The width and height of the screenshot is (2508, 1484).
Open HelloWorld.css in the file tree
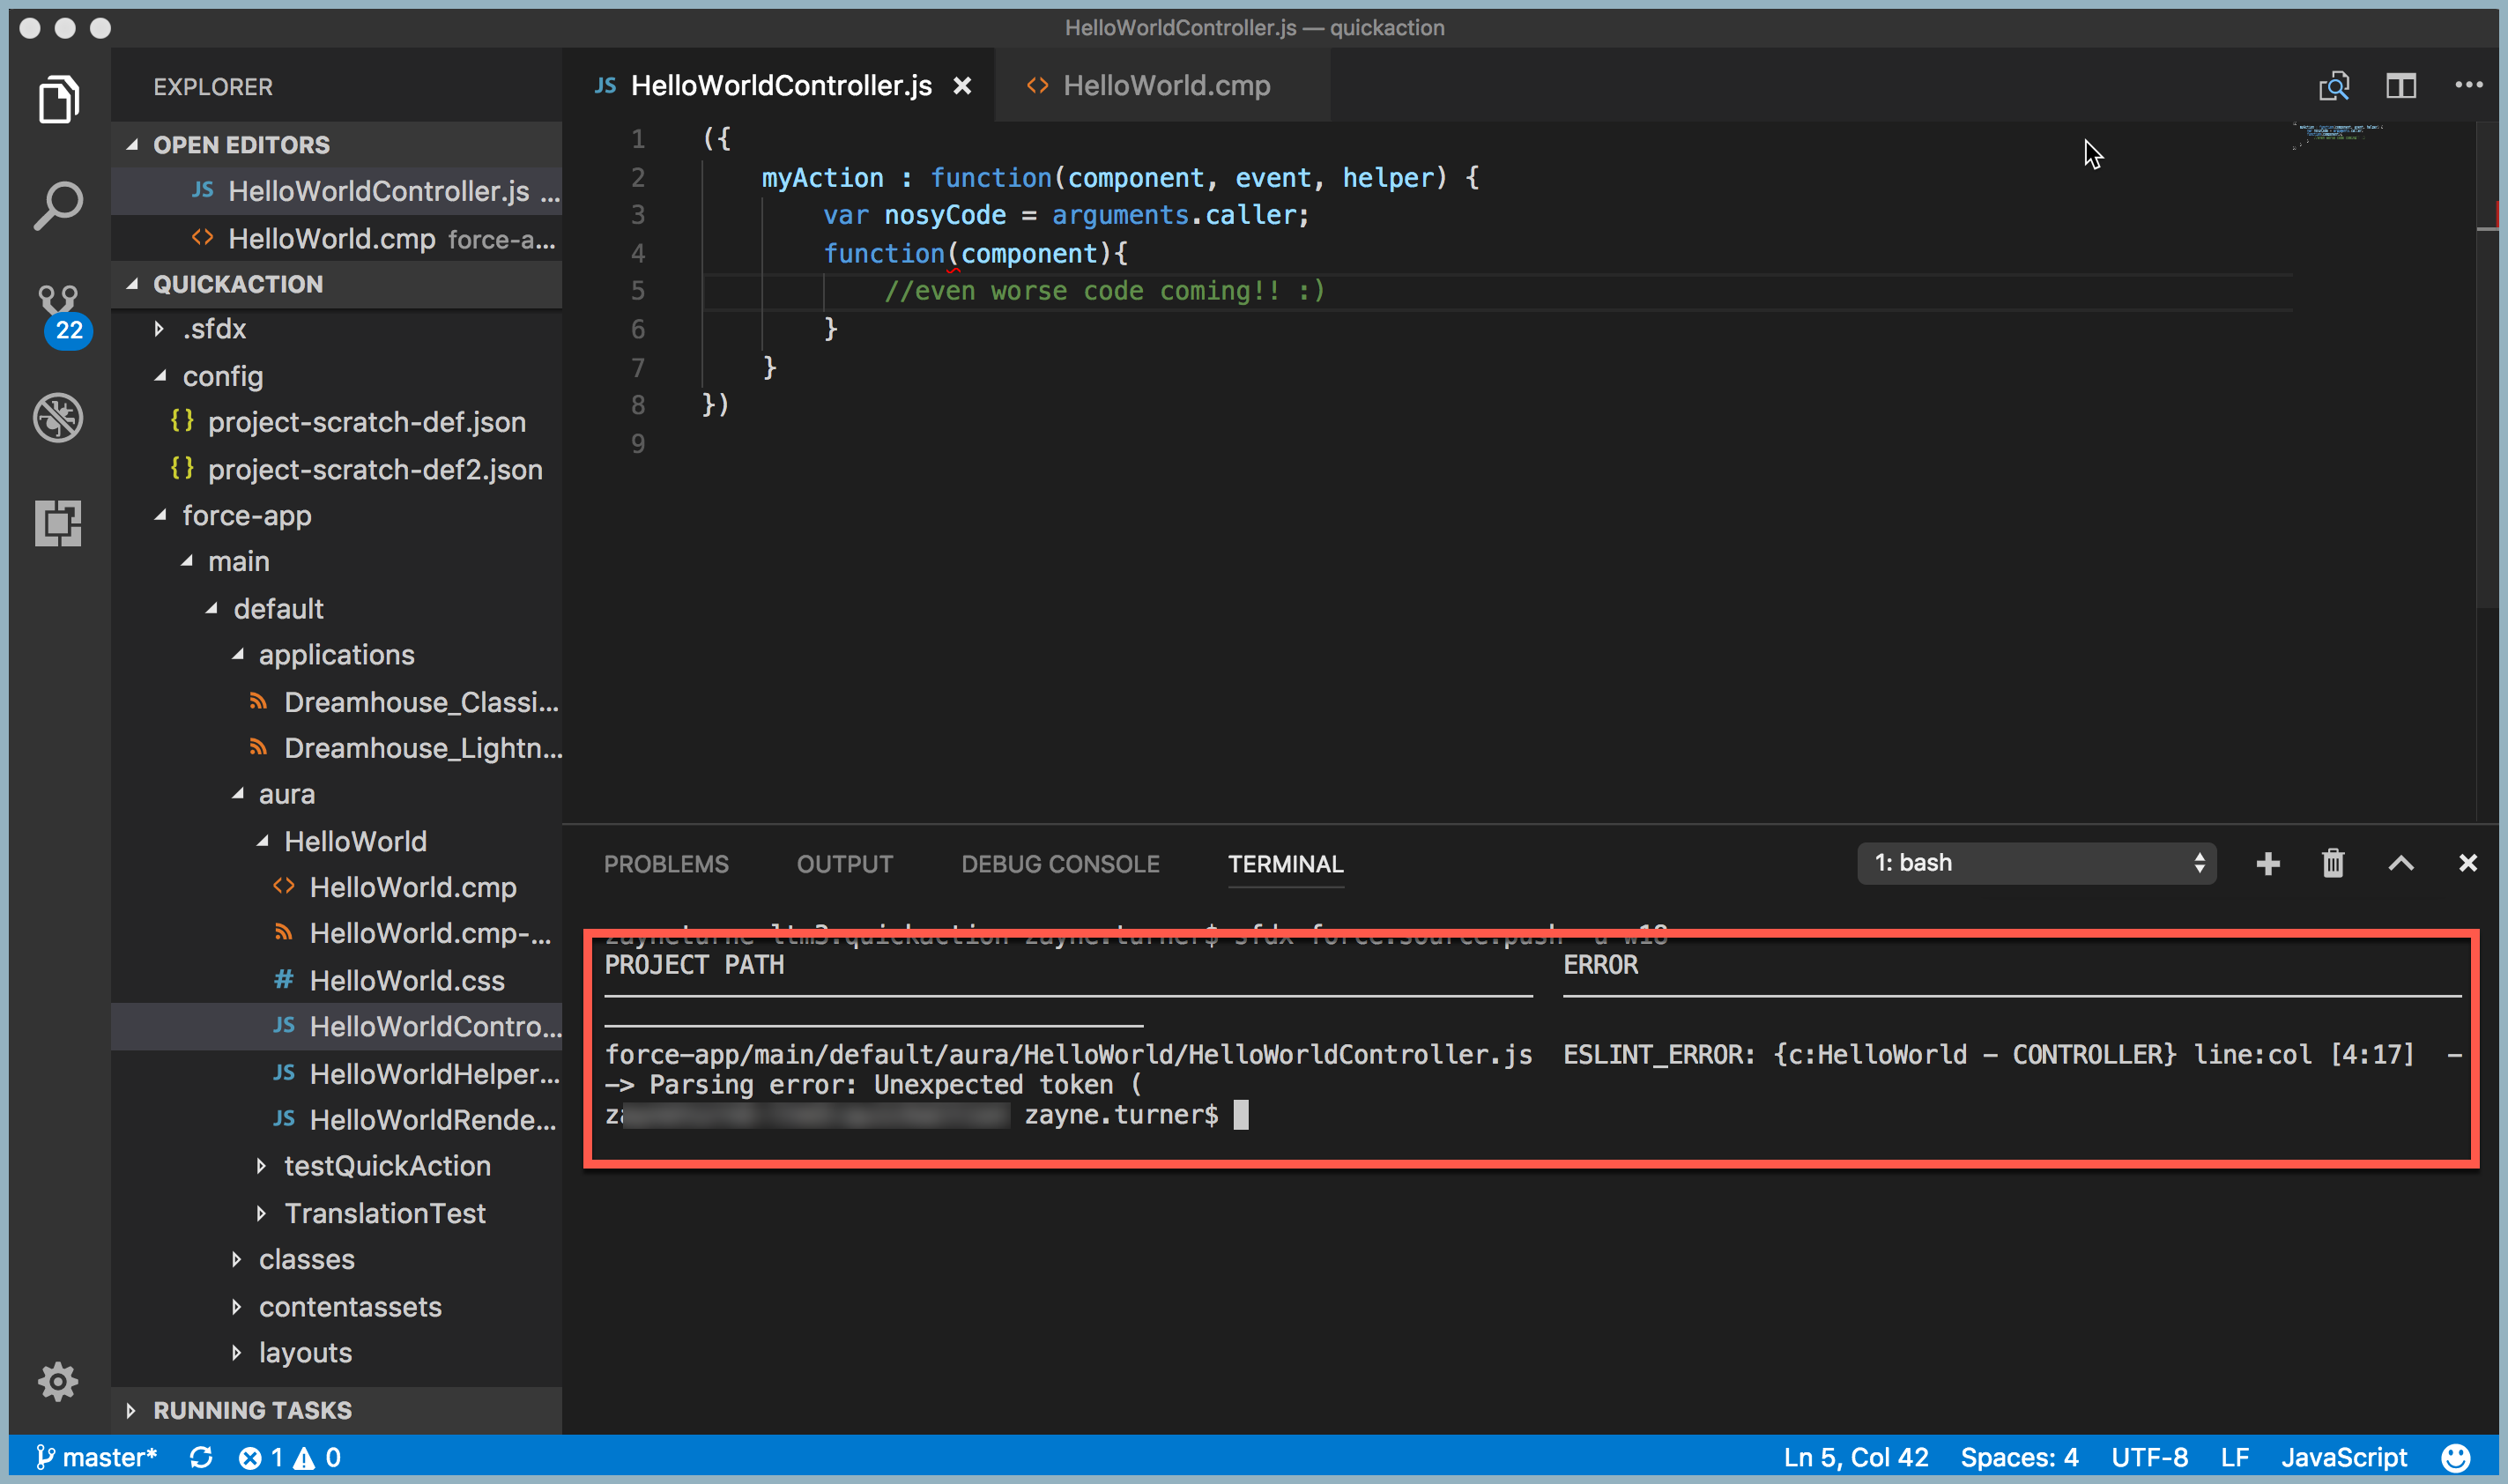click(406, 980)
